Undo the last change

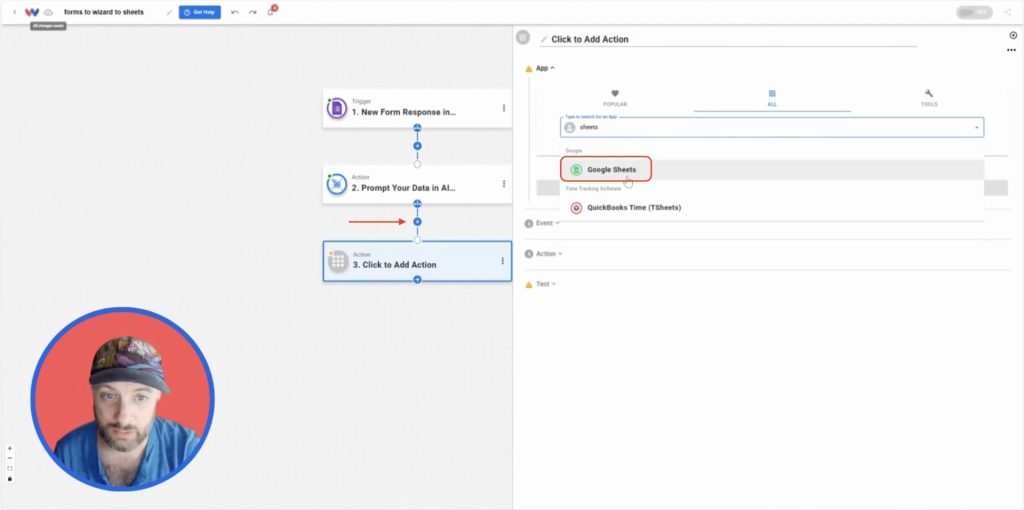(235, 12)
